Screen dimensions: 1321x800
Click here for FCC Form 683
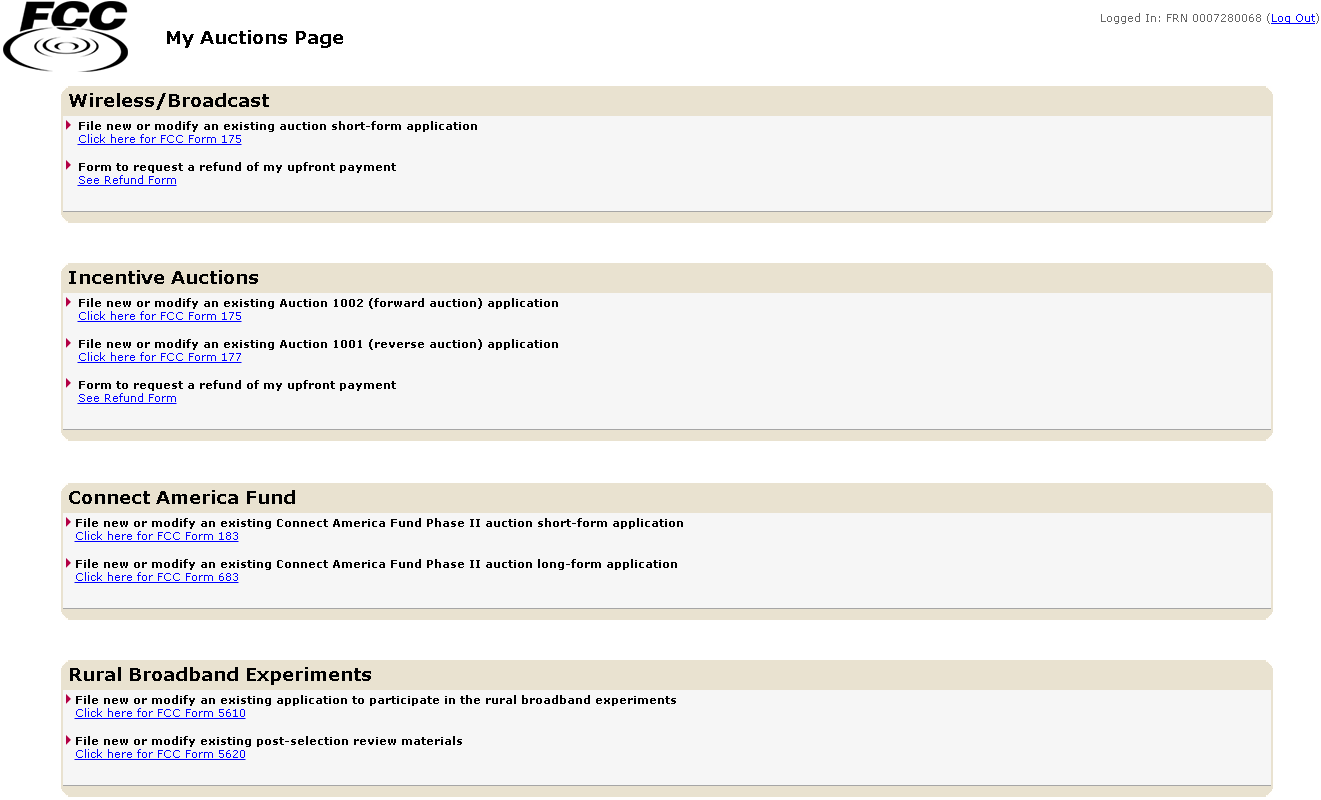[157, 578]
